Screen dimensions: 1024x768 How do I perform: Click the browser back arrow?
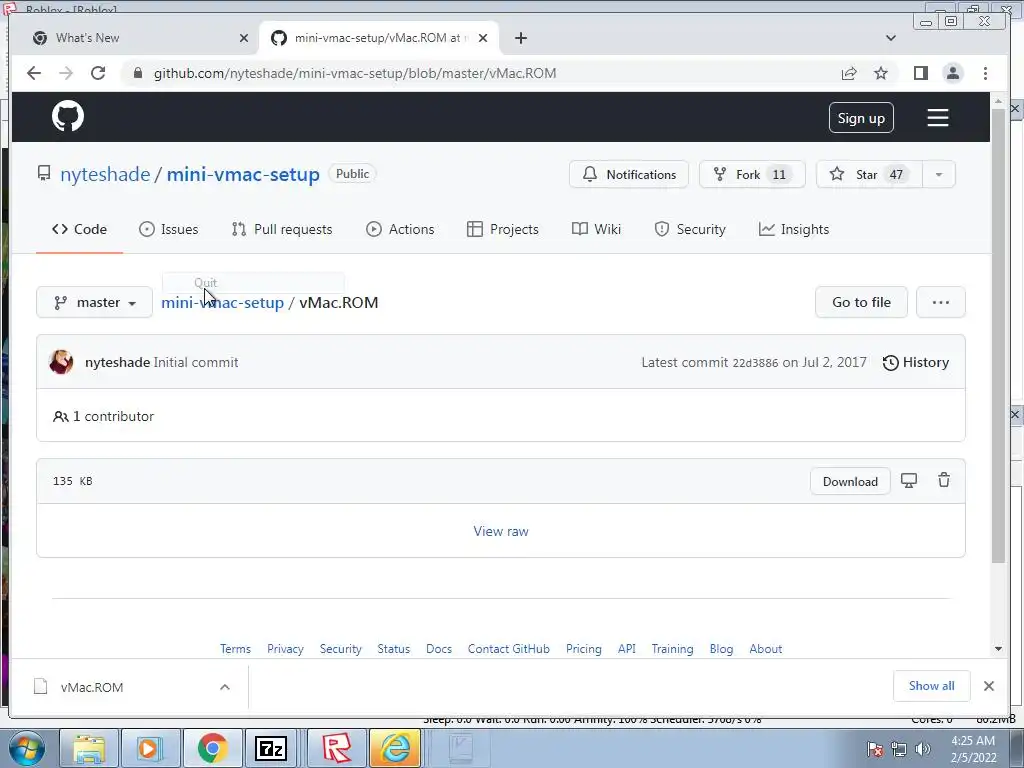(x=34, y=73)
